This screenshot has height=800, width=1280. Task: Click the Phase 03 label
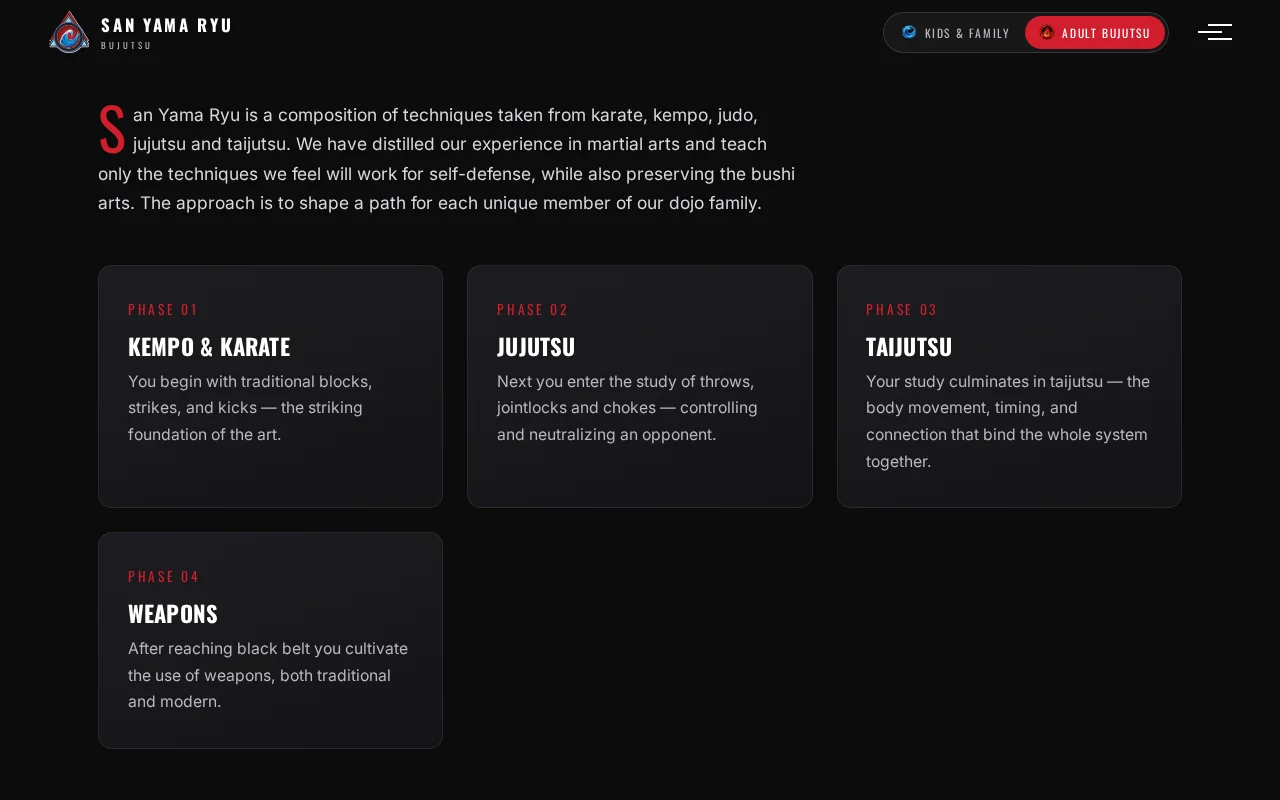(x=902, y=309)
